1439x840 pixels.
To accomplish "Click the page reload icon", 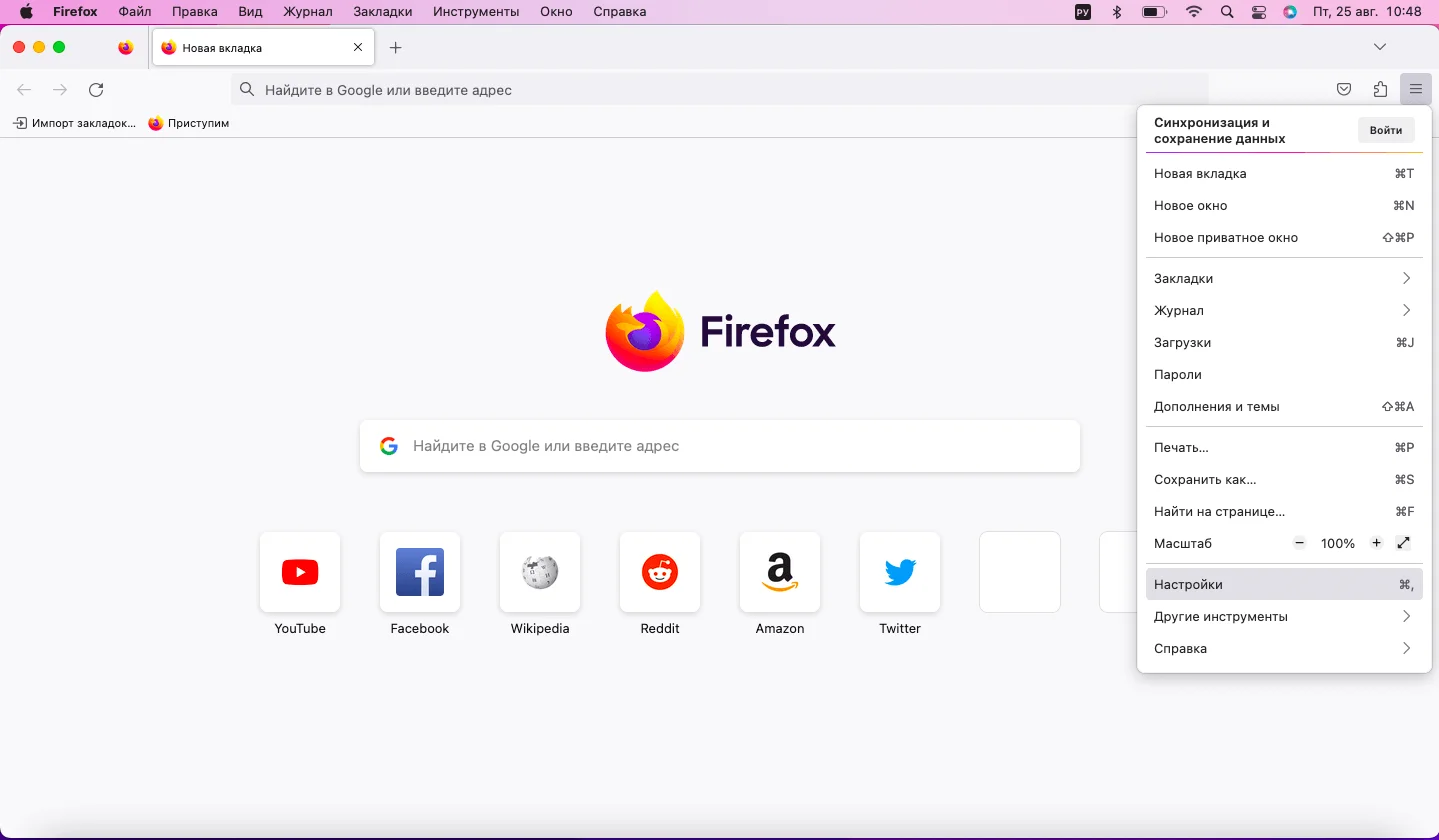I will click(96, 90).
